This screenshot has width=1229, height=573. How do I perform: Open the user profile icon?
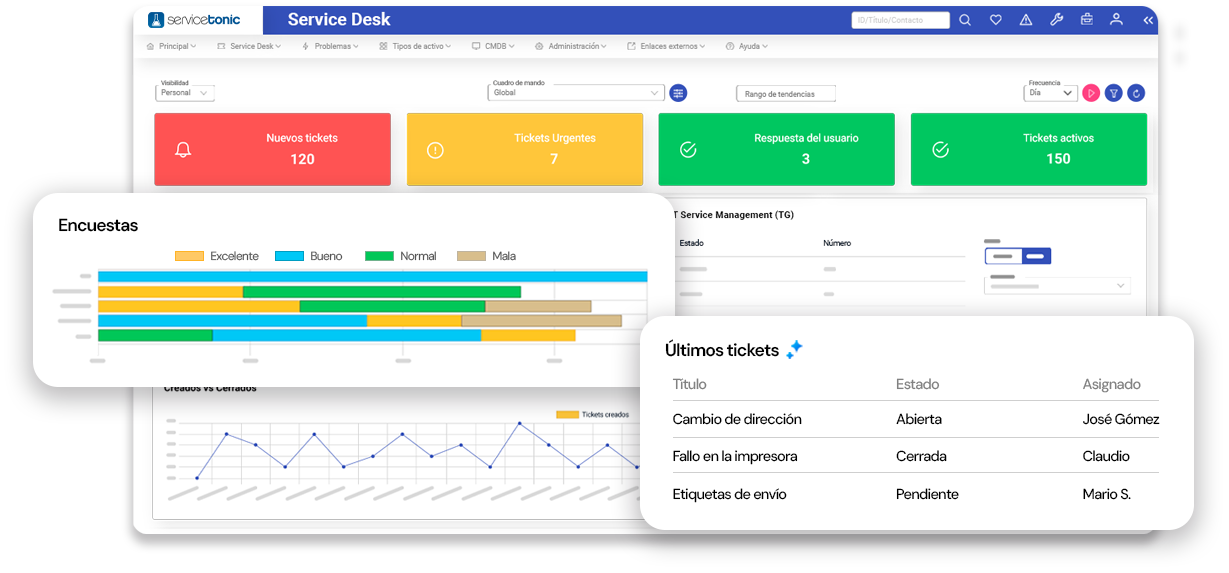click(x=1116, y=20)
